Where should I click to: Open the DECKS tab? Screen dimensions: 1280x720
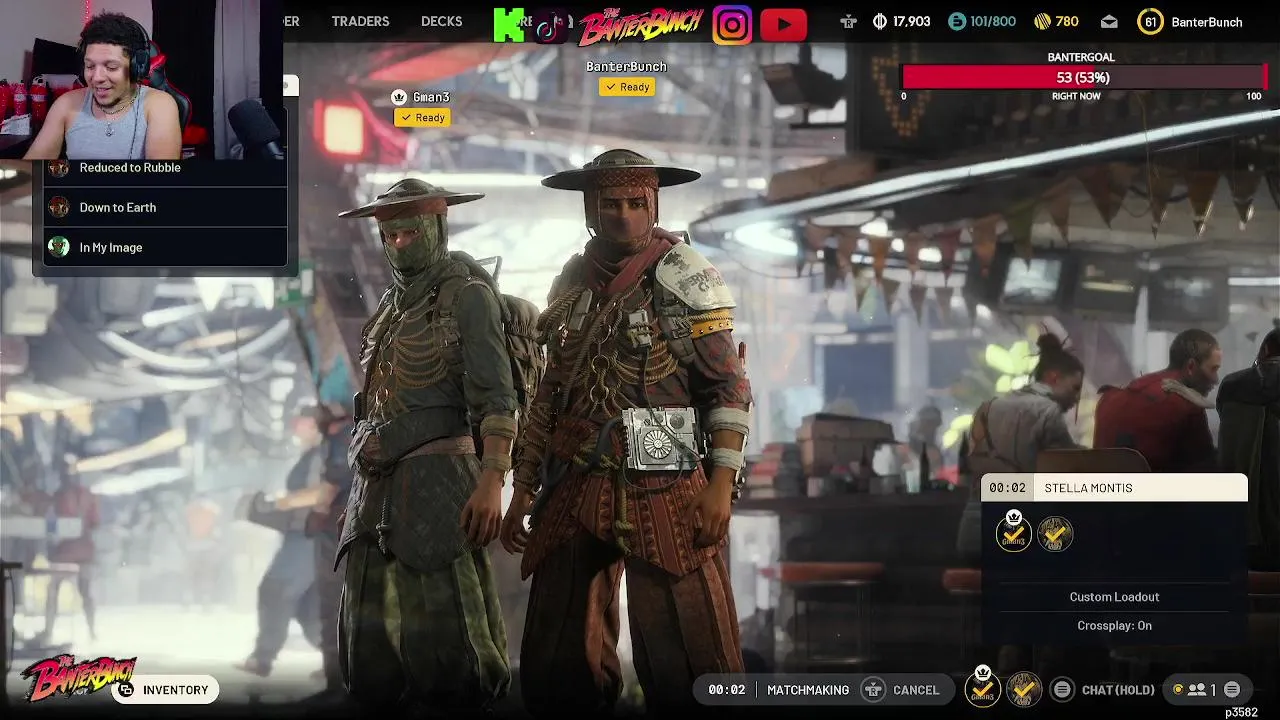point(441,22)
